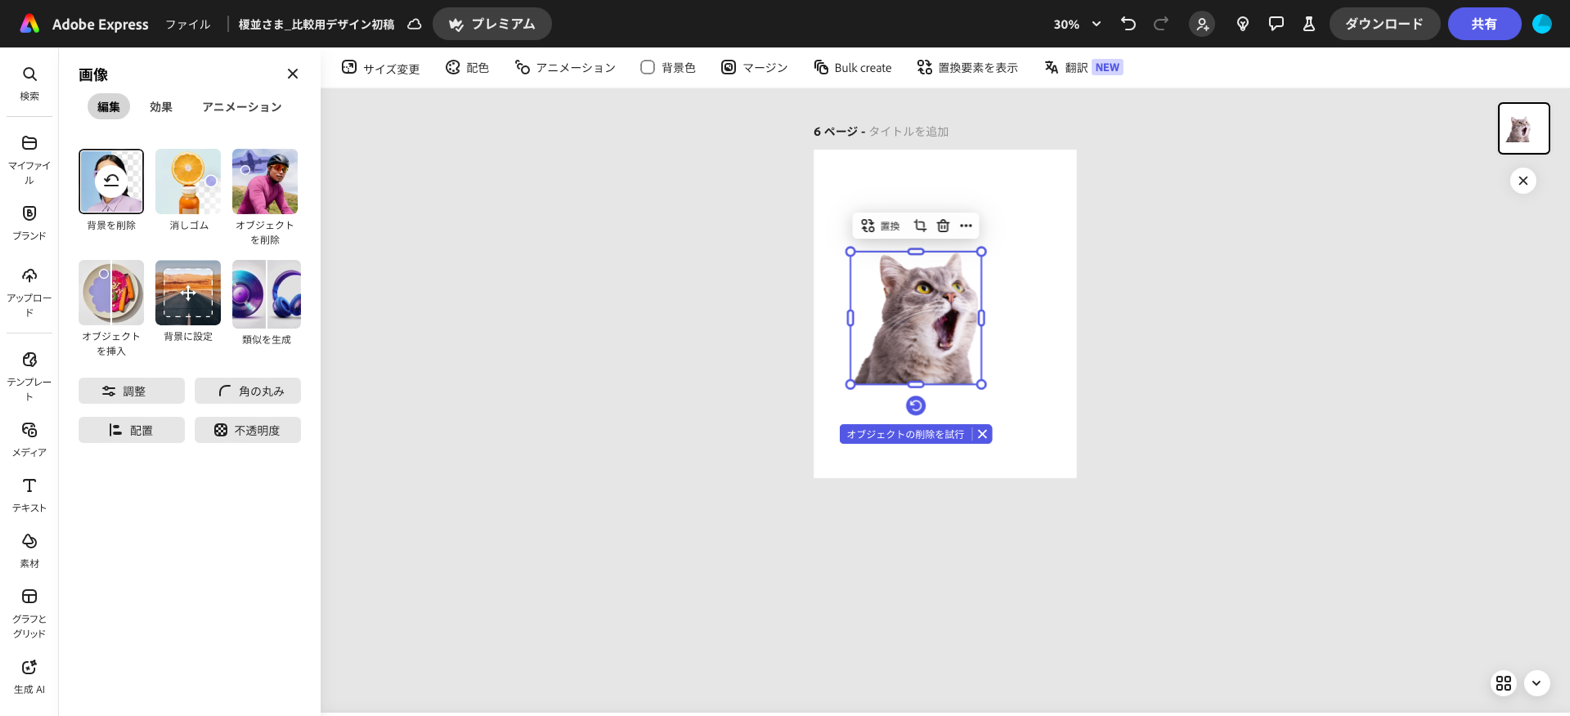This screenshot has width=1570, height=716.
Task: Click 置換要素を表示
Action: pos(967,68)
